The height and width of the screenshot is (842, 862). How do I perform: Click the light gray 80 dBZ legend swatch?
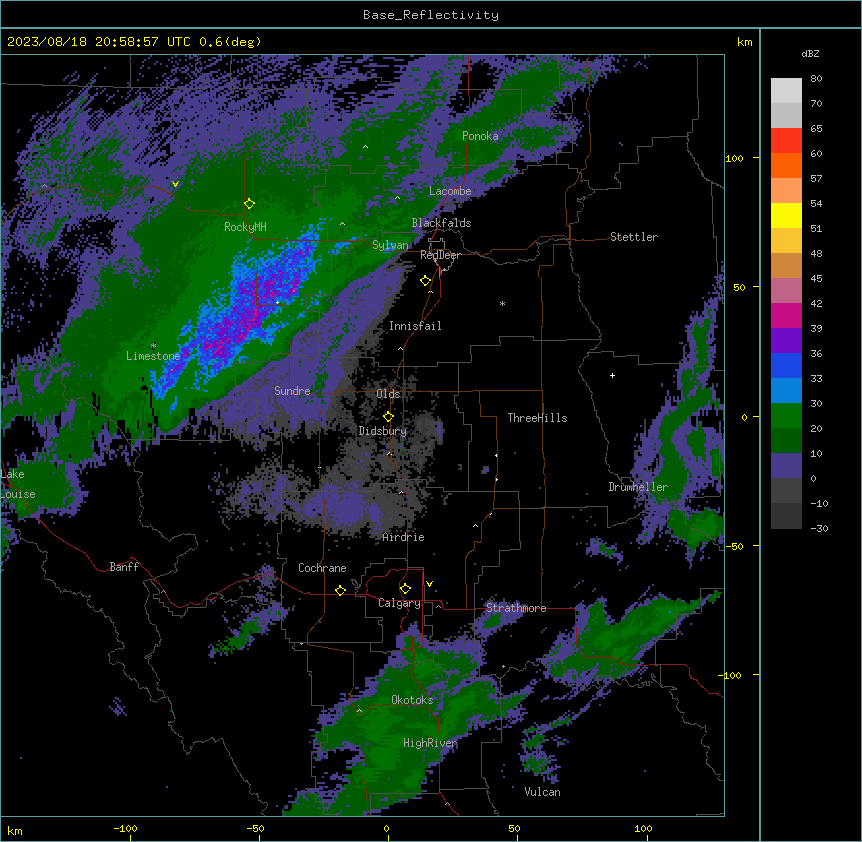786,90
